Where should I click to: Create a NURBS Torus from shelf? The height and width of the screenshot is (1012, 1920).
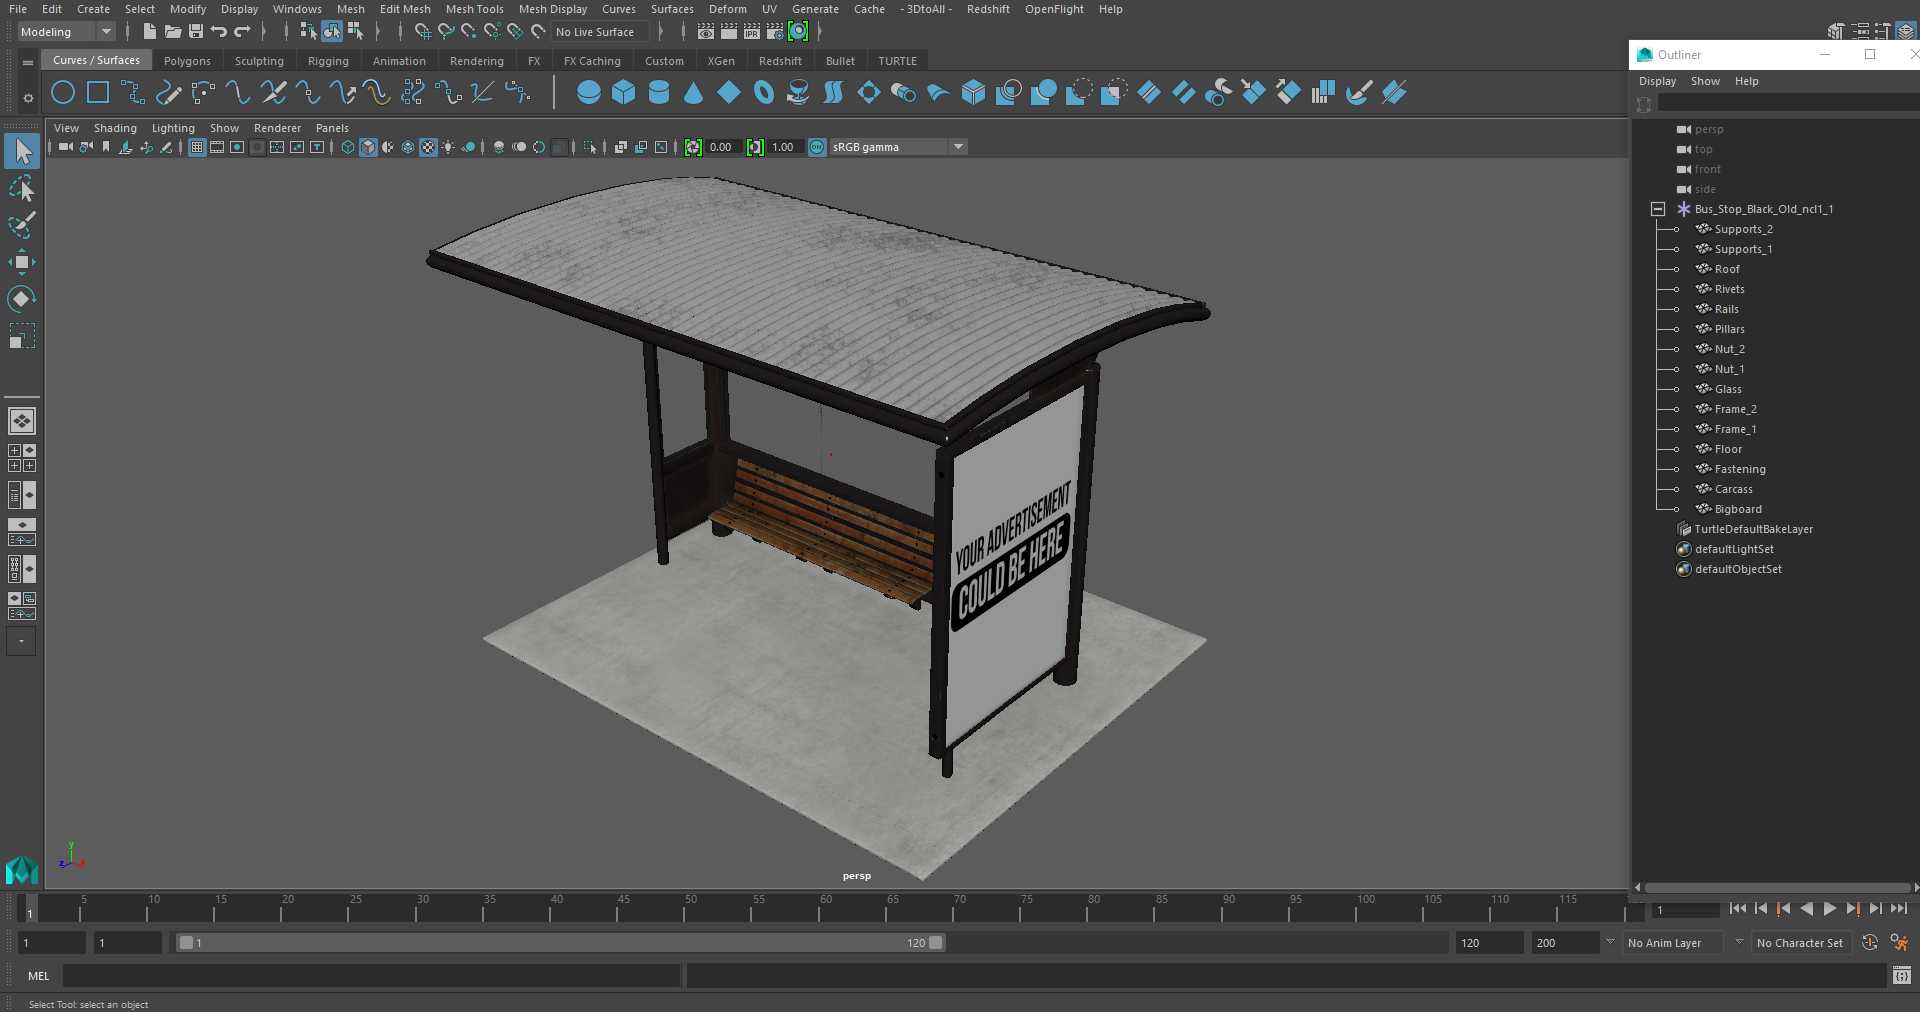764,93
